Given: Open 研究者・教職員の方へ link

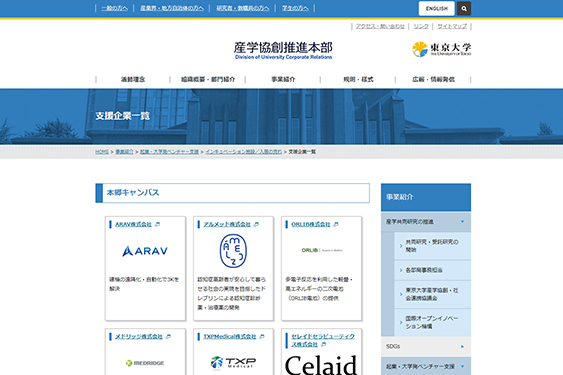Looking at the screenshot, I should tap(242, 8).
